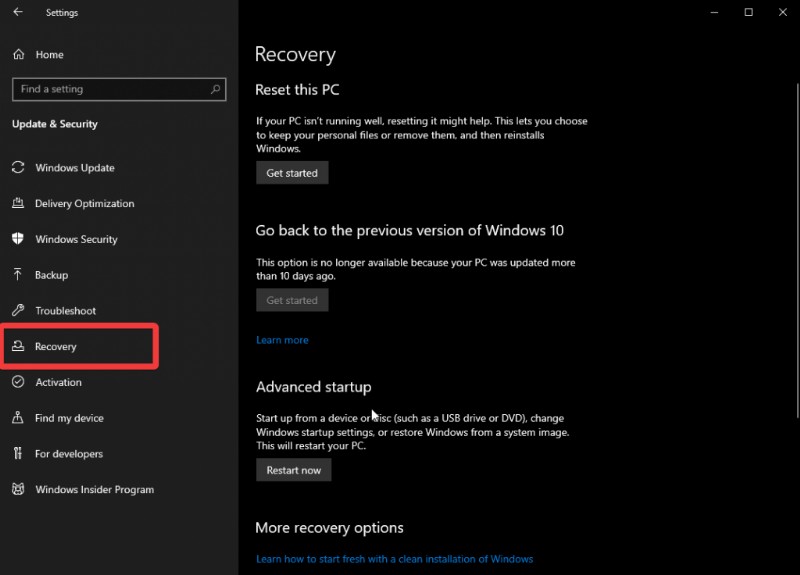Image resolution: width=800 pixels, height=575 pixels.
Task: Click the Activation checkmark circle icon
Action: (x=18, y=382)
